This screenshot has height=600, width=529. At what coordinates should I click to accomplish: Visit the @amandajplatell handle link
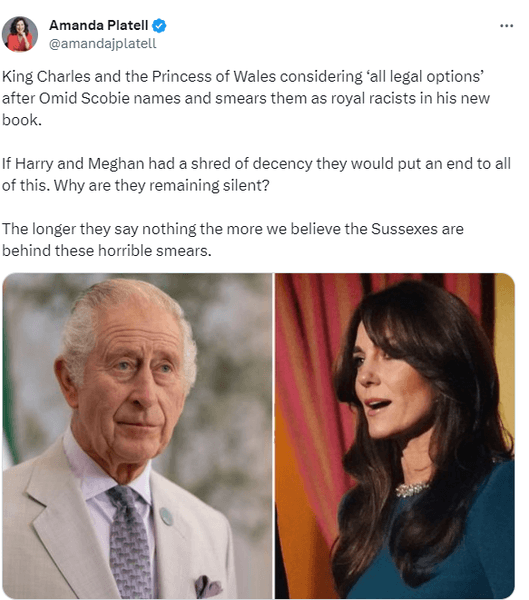(x=103, y=44)
